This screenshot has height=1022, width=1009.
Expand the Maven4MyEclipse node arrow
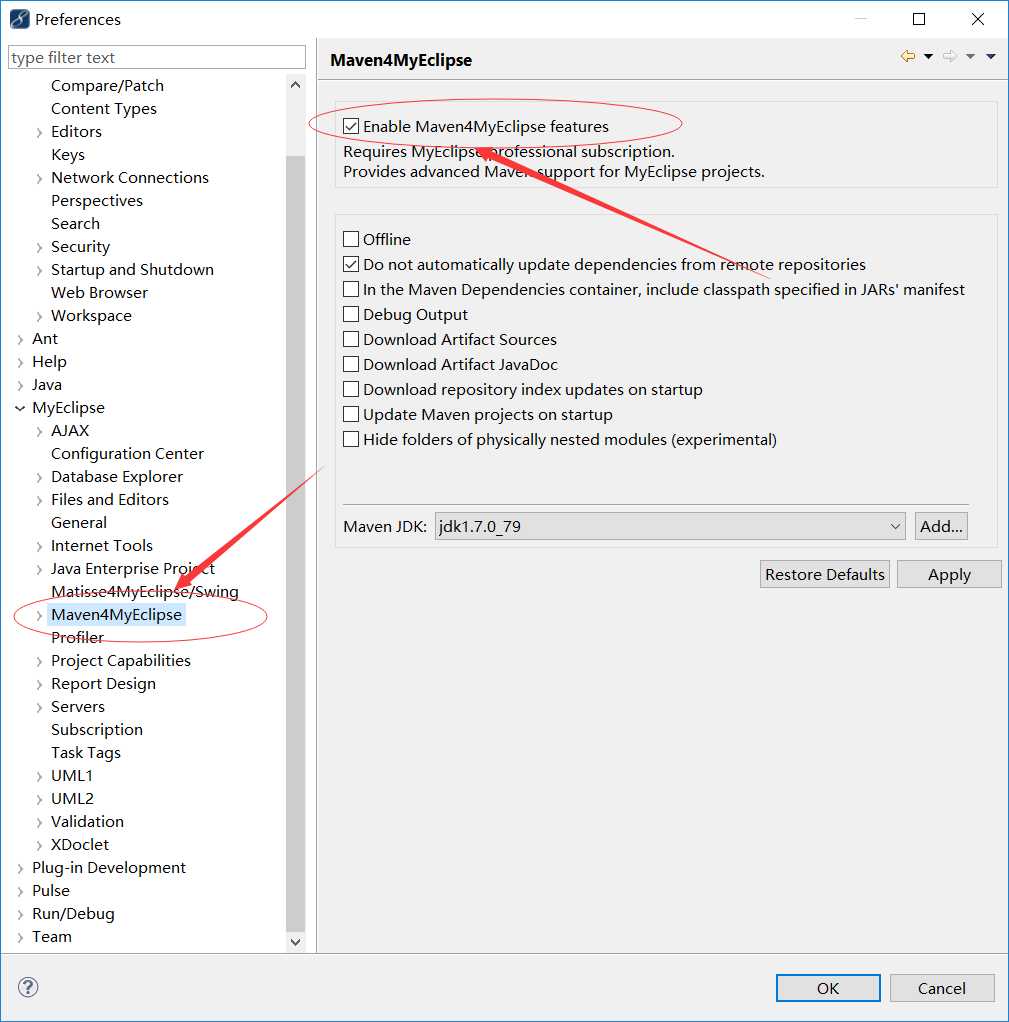pos(39,615)
